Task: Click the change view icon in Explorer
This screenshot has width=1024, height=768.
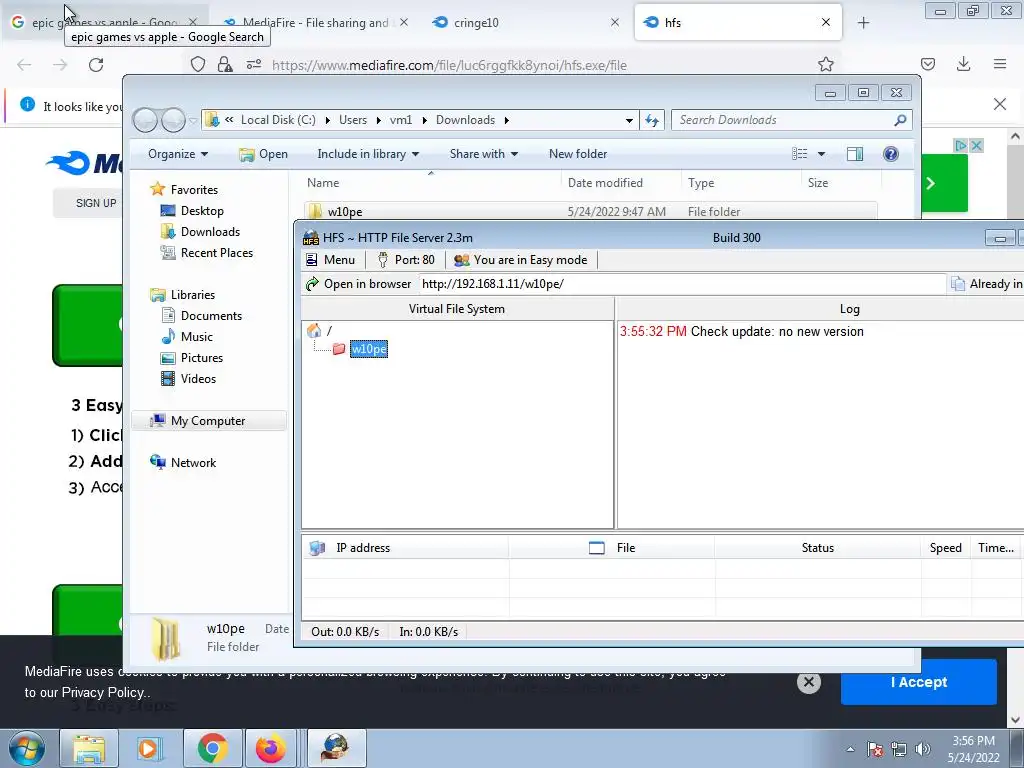Action: (x=799, y=154)
